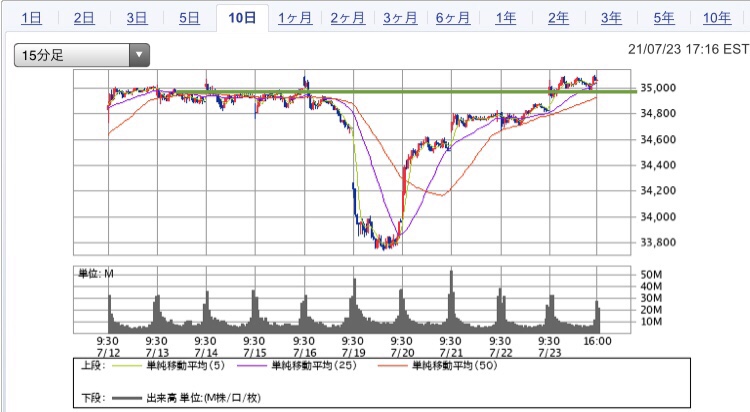Click the 上段: legend heading

point(92,366)
